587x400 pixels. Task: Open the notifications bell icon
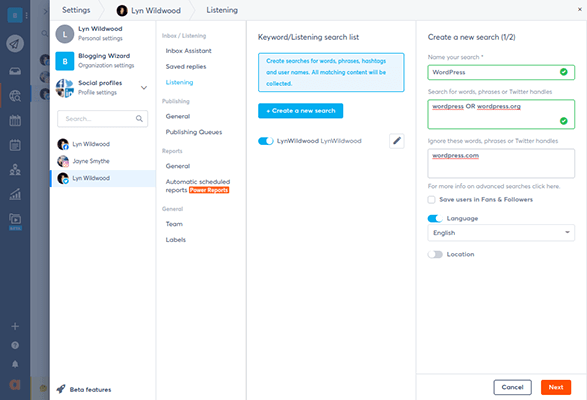coord(15,364)
